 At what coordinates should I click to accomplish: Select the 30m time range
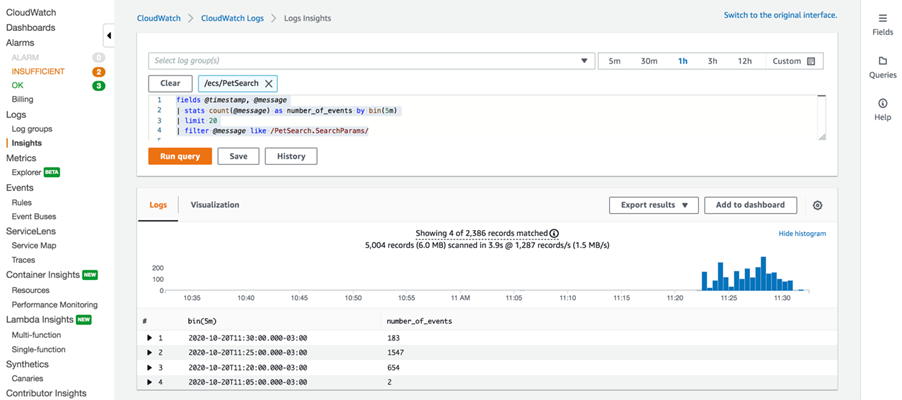[649, 61]
